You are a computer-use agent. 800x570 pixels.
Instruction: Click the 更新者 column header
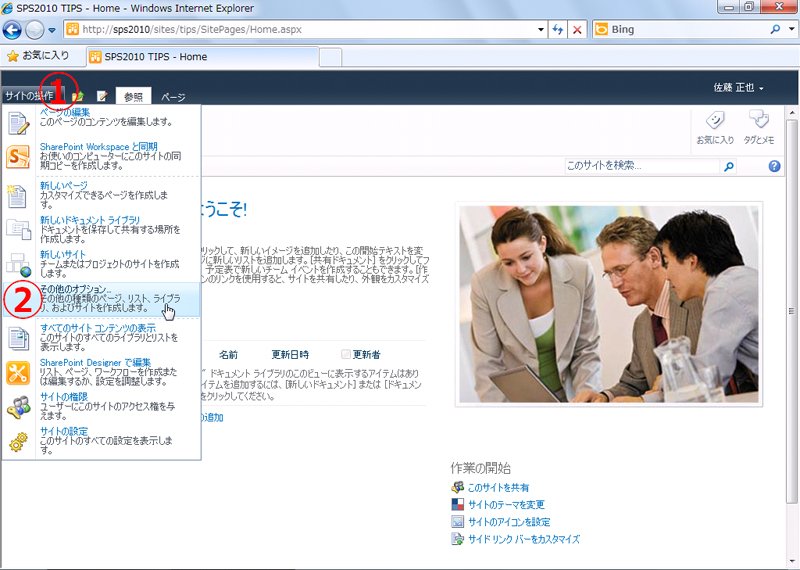click(366, 354)
